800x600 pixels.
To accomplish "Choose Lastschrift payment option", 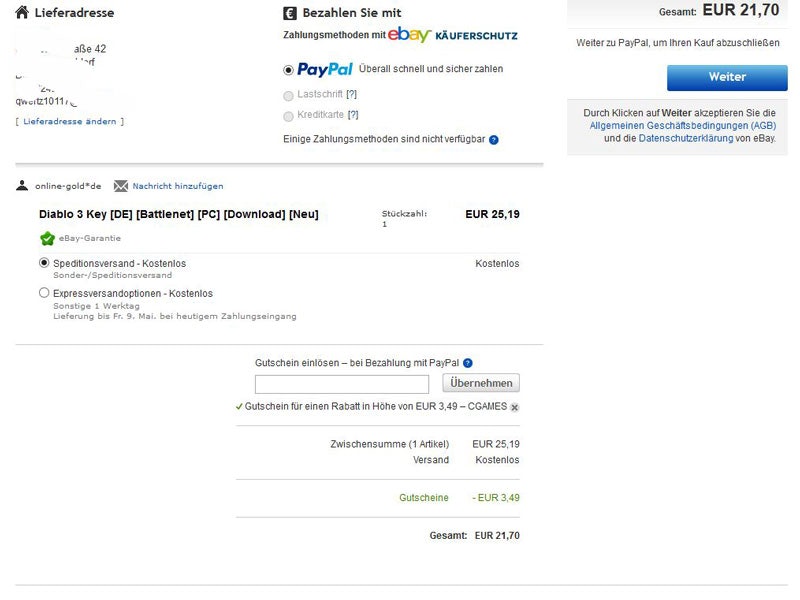I will click(x=287, y=94).
